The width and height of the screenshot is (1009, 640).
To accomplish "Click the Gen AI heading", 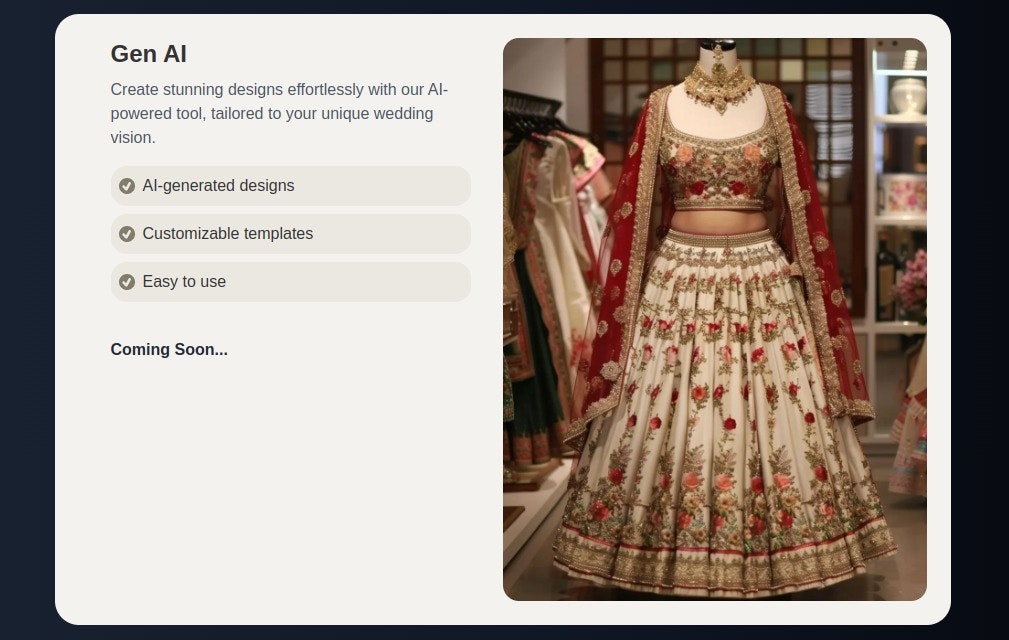I will pyautogui.click(x=149, y=54).
